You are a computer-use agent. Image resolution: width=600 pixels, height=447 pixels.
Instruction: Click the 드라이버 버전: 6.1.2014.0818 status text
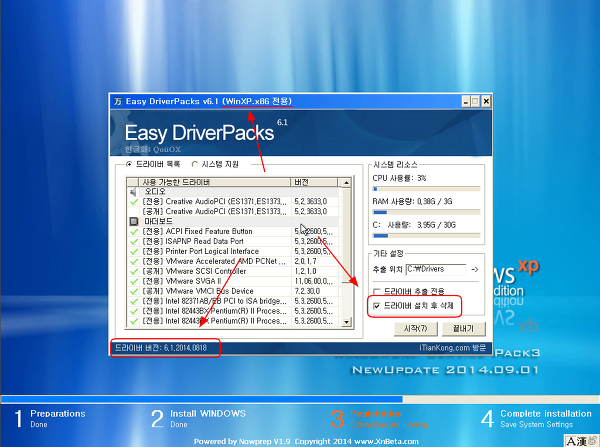click(161, 348)
